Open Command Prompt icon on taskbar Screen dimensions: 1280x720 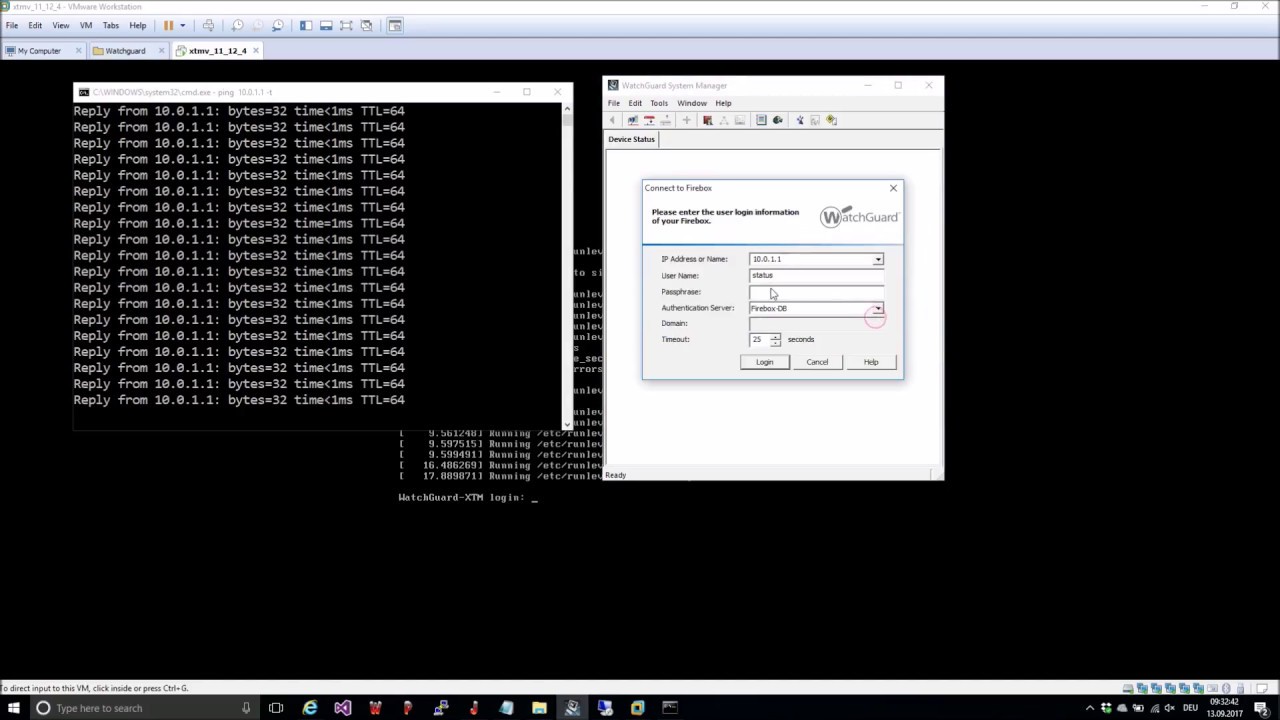click(x=670, y=708)
